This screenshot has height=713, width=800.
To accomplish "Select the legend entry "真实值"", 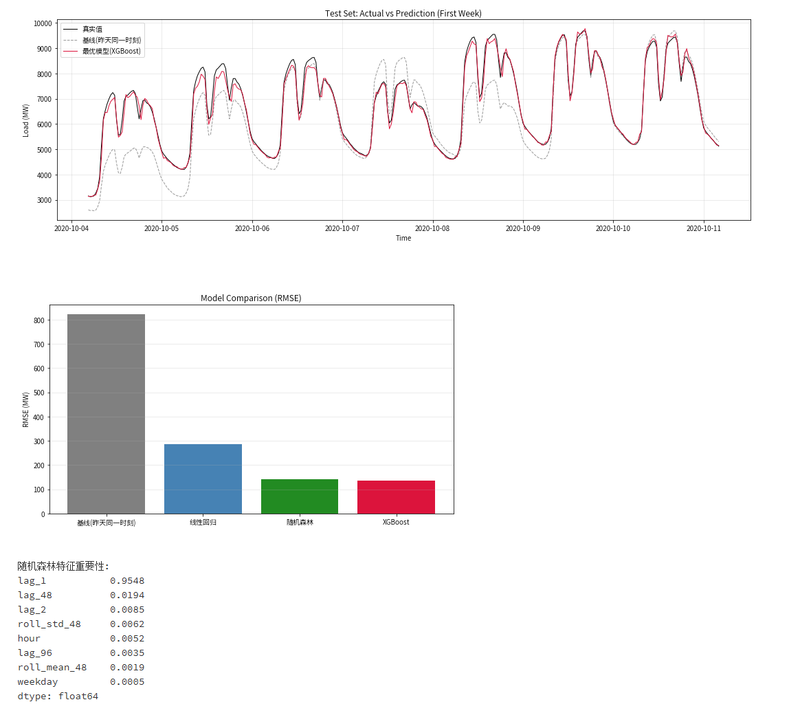I will [x=92, y=29].
